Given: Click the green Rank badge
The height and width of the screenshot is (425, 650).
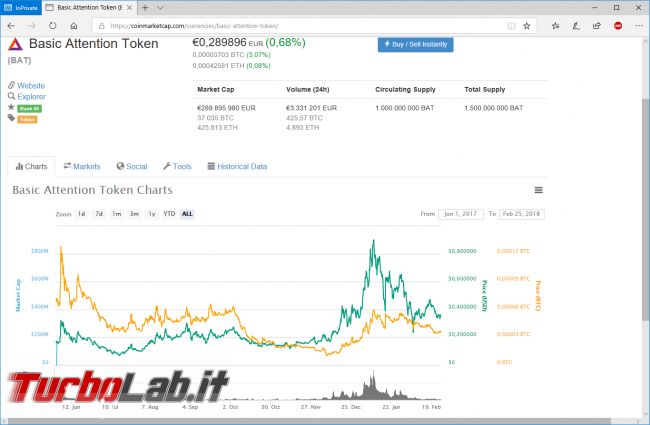Looking at the screenshot, I should (x=29, y=109).
